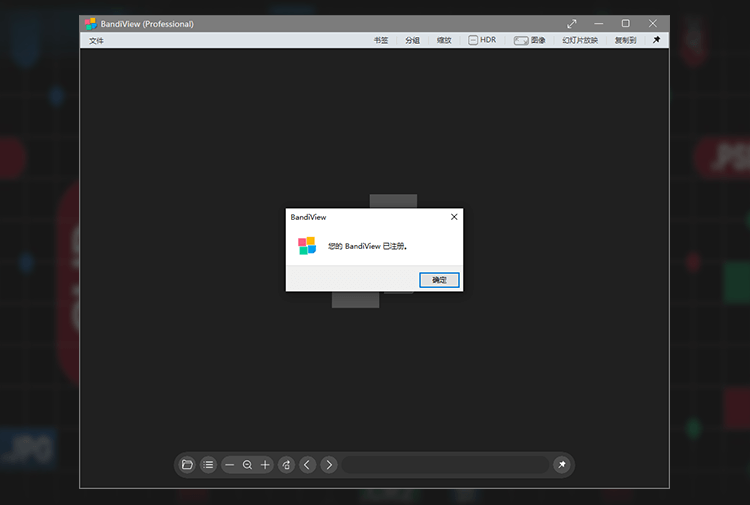Pin the top menu bar with pin icon
750x505 pixels.
(656, 40)
